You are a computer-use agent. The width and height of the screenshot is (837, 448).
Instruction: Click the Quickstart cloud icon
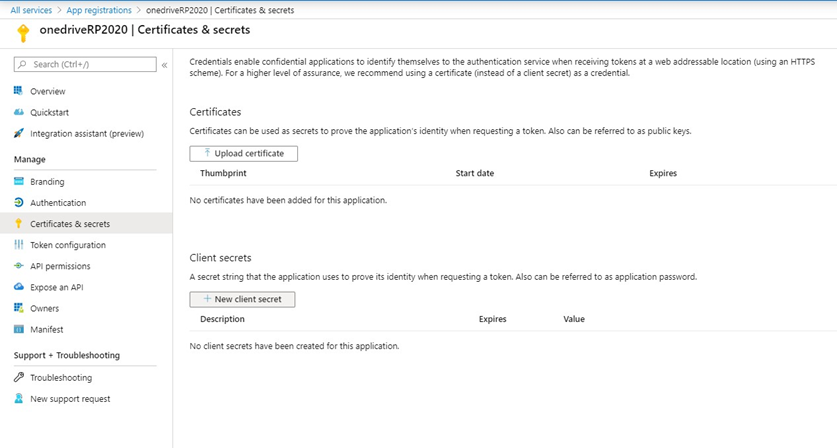[19, 112]
